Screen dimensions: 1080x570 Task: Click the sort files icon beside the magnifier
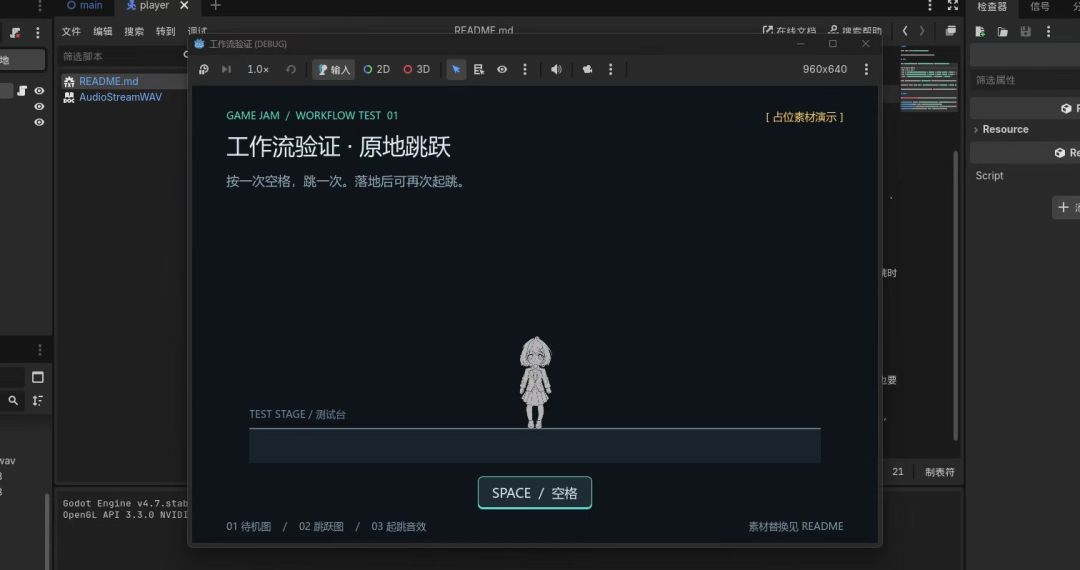(x=37, y=401)
